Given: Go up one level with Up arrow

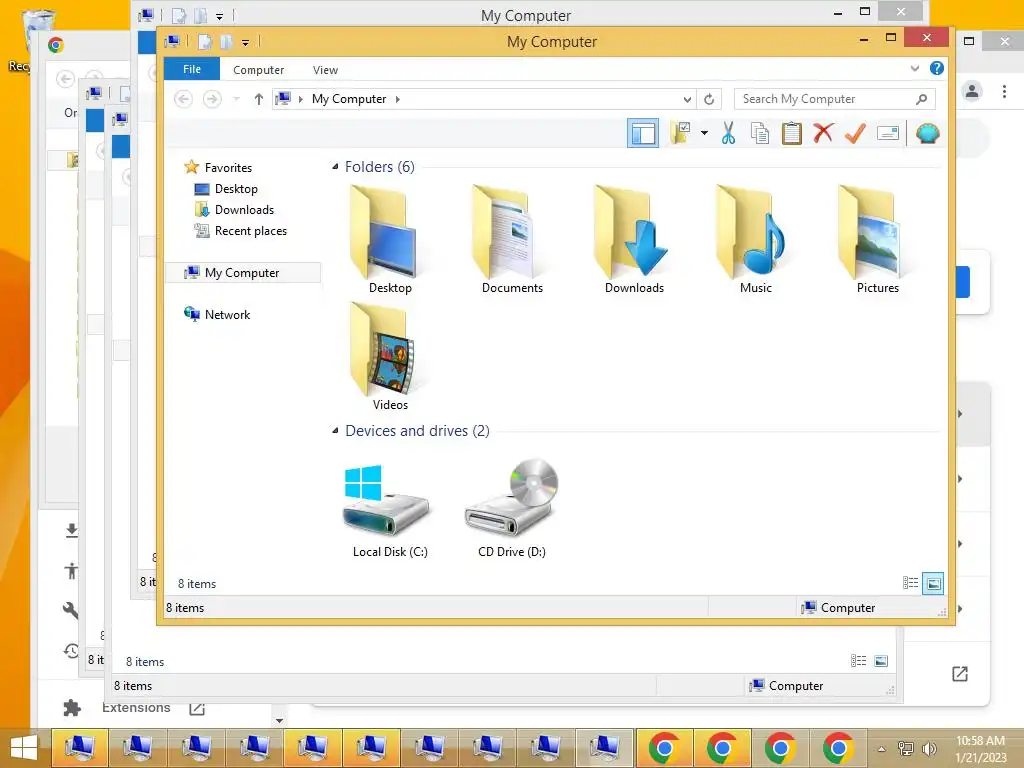Looking at the screenshot, I should 259,99.
